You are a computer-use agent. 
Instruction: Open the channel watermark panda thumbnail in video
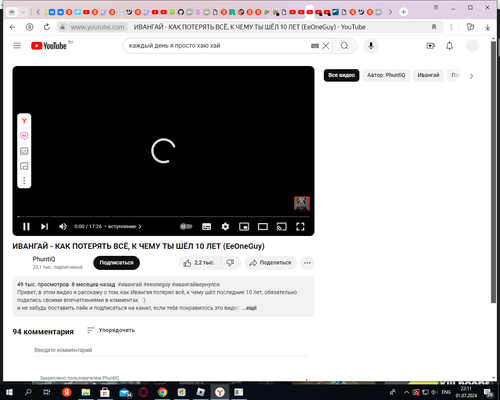pyautogui.click(x=302, y=204)
